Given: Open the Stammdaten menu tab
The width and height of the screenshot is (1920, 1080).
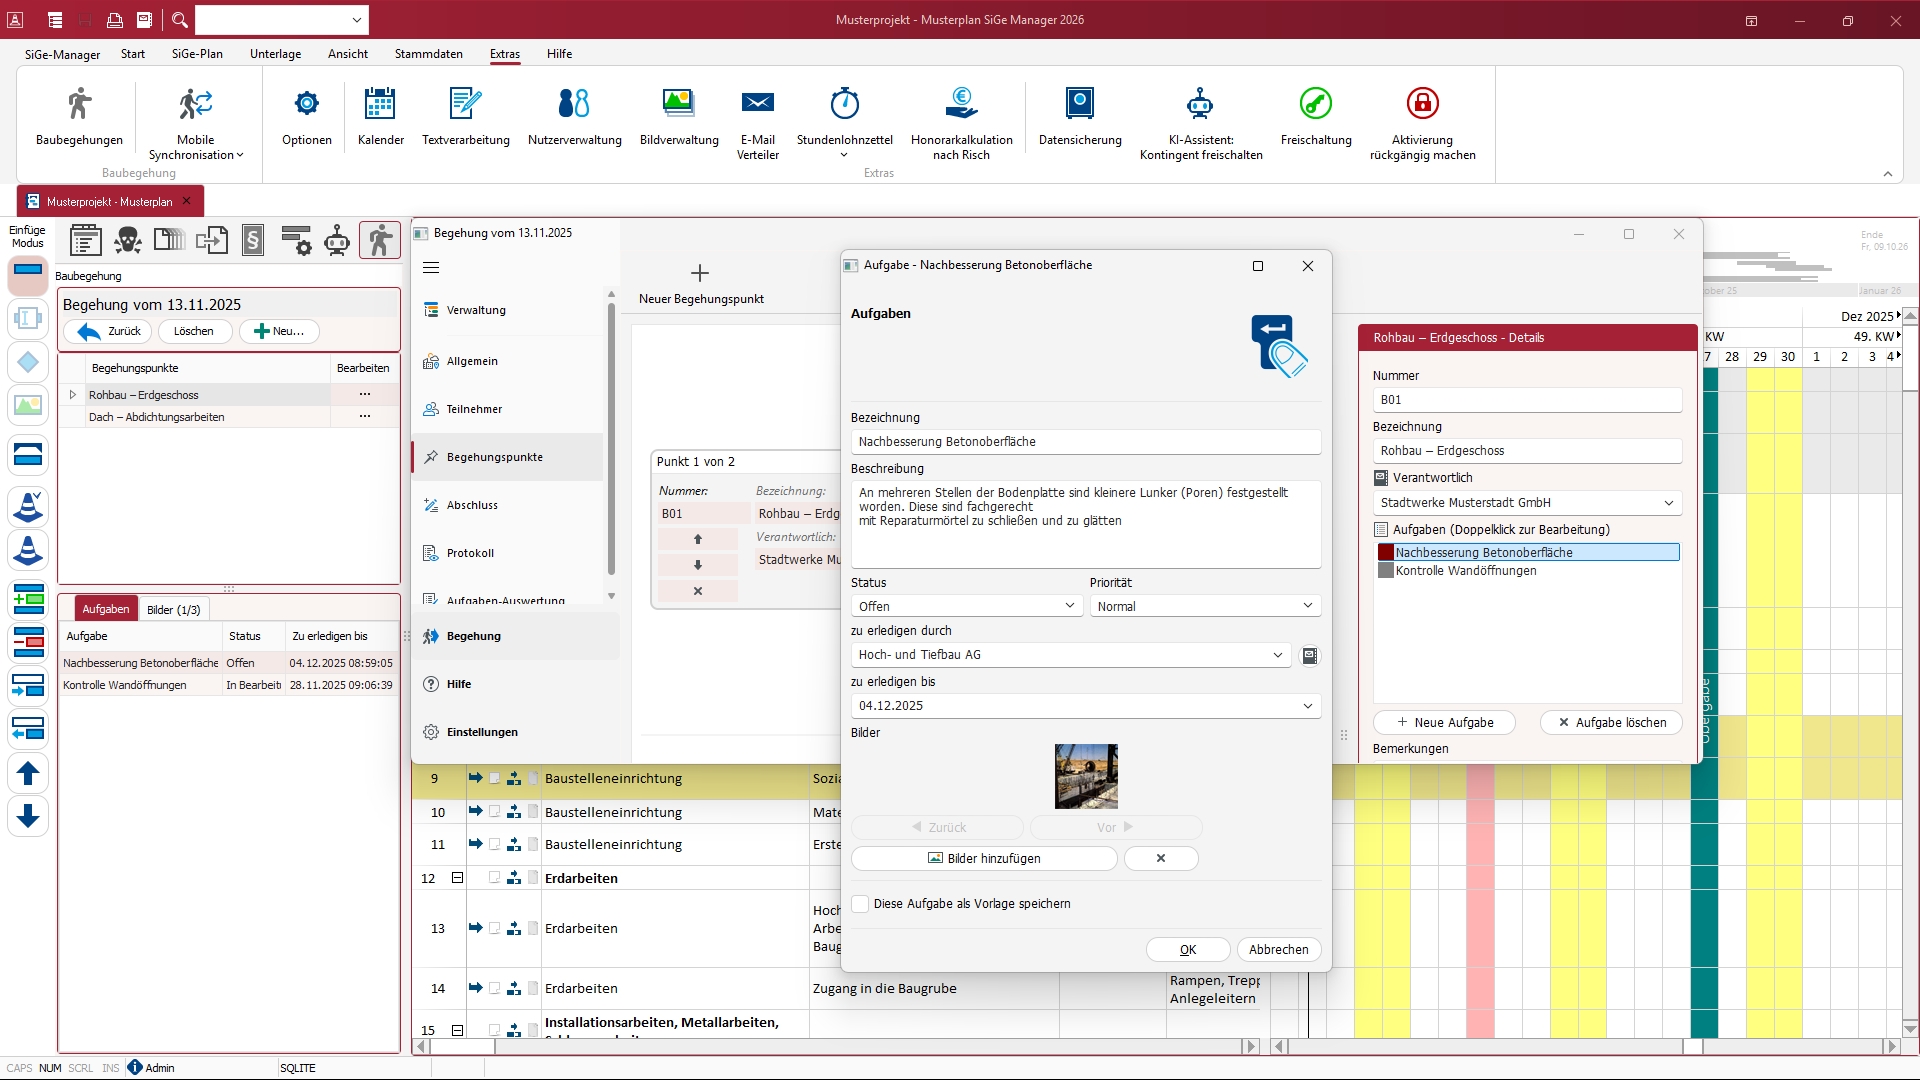Looking at the screenshot, I should [428, 54].
